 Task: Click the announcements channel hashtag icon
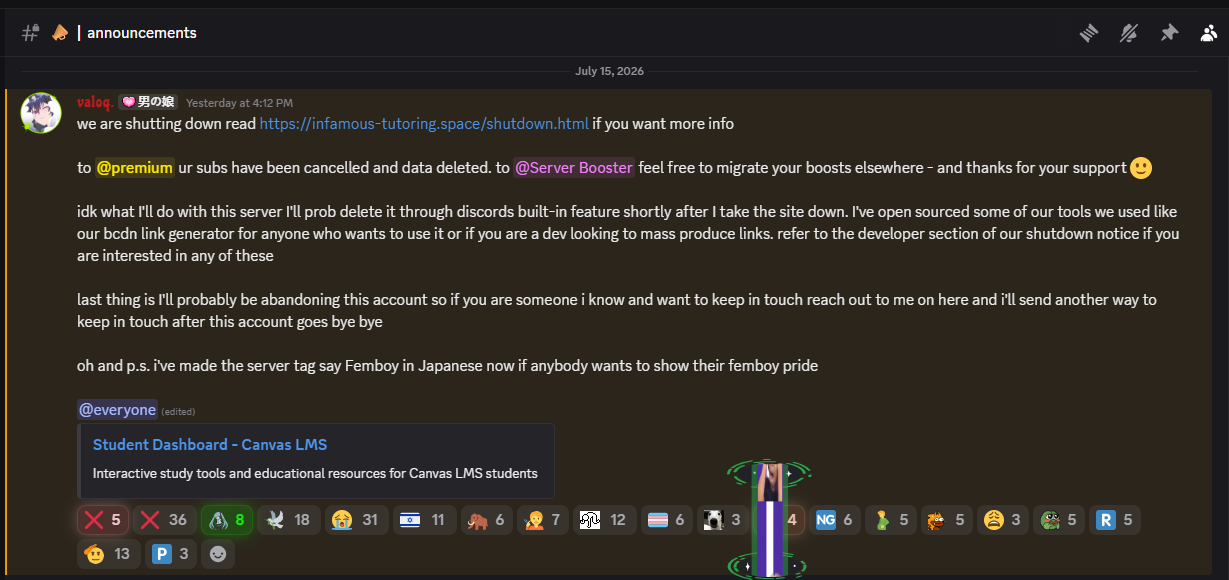(x=31, y=32)
